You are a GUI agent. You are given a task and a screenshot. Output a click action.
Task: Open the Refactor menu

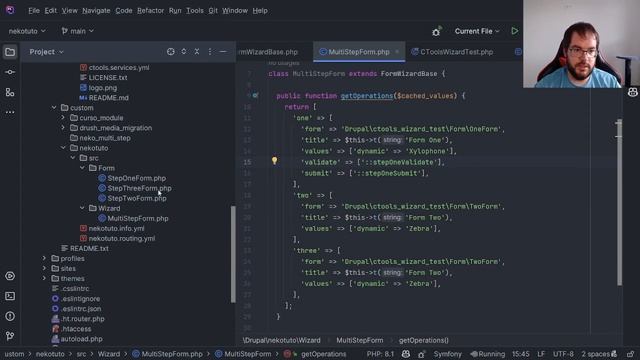click(150, 11)
